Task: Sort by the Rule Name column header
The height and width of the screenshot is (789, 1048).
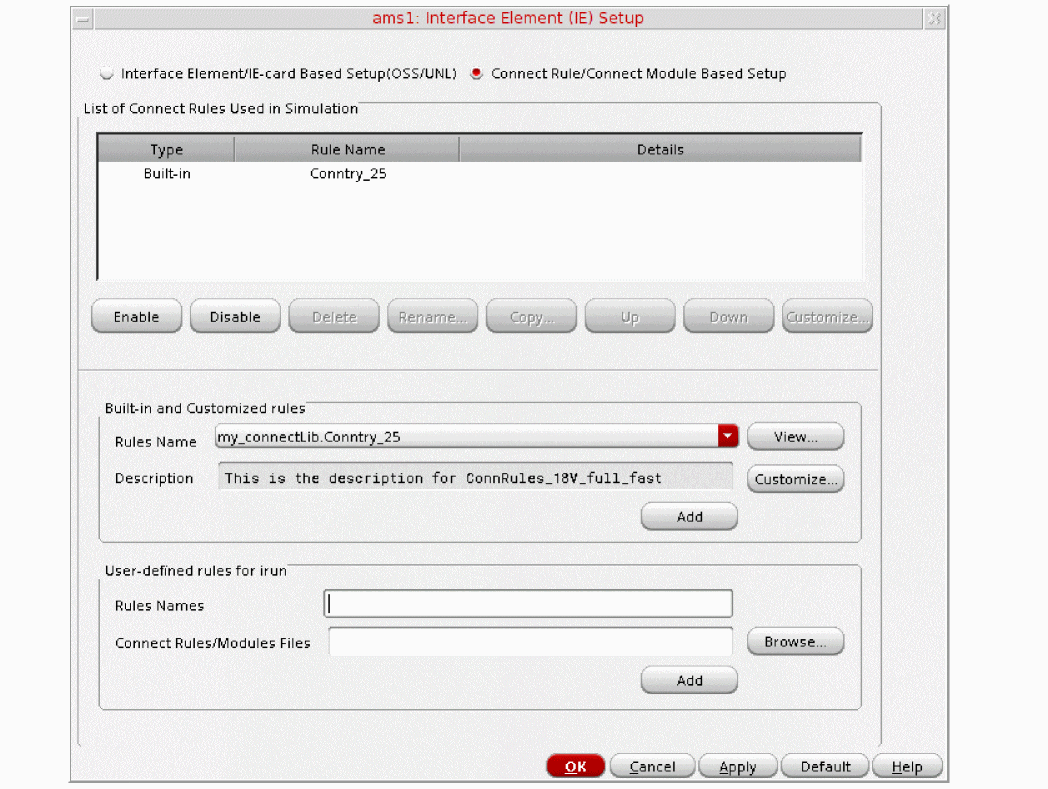Action: click(347, 150)
